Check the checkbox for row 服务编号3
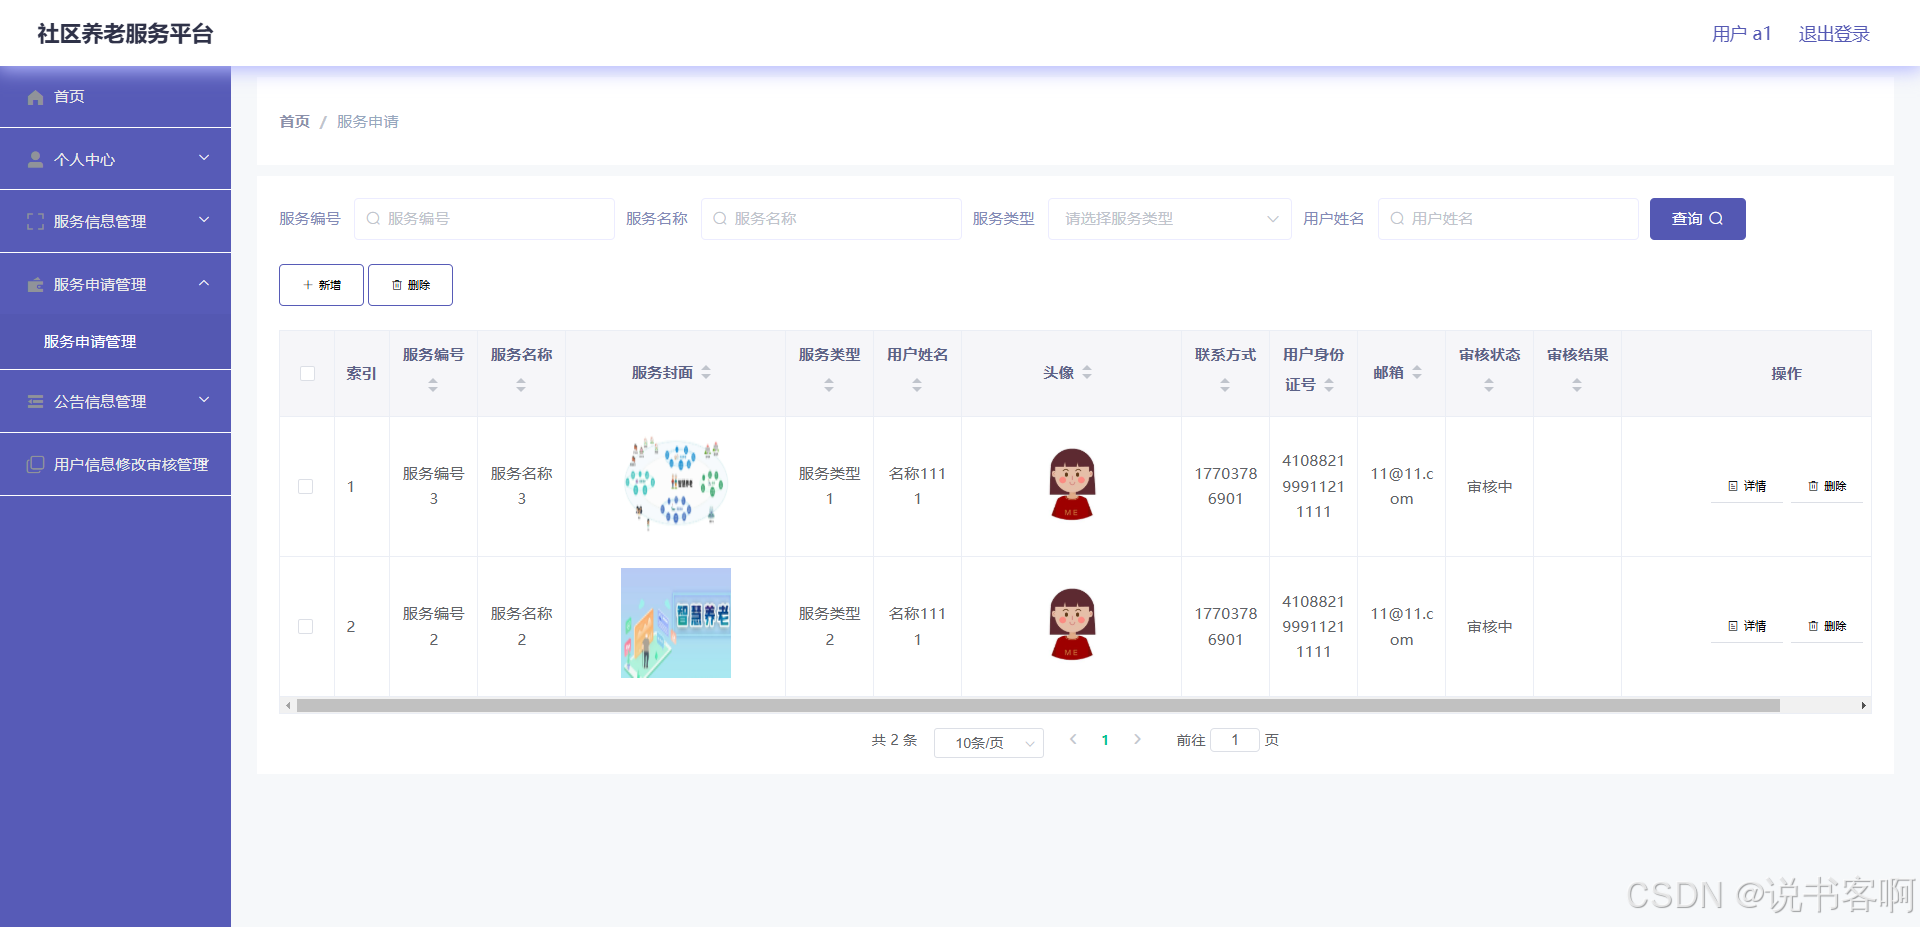This screenshot has height=927, width=1920. 306,487
